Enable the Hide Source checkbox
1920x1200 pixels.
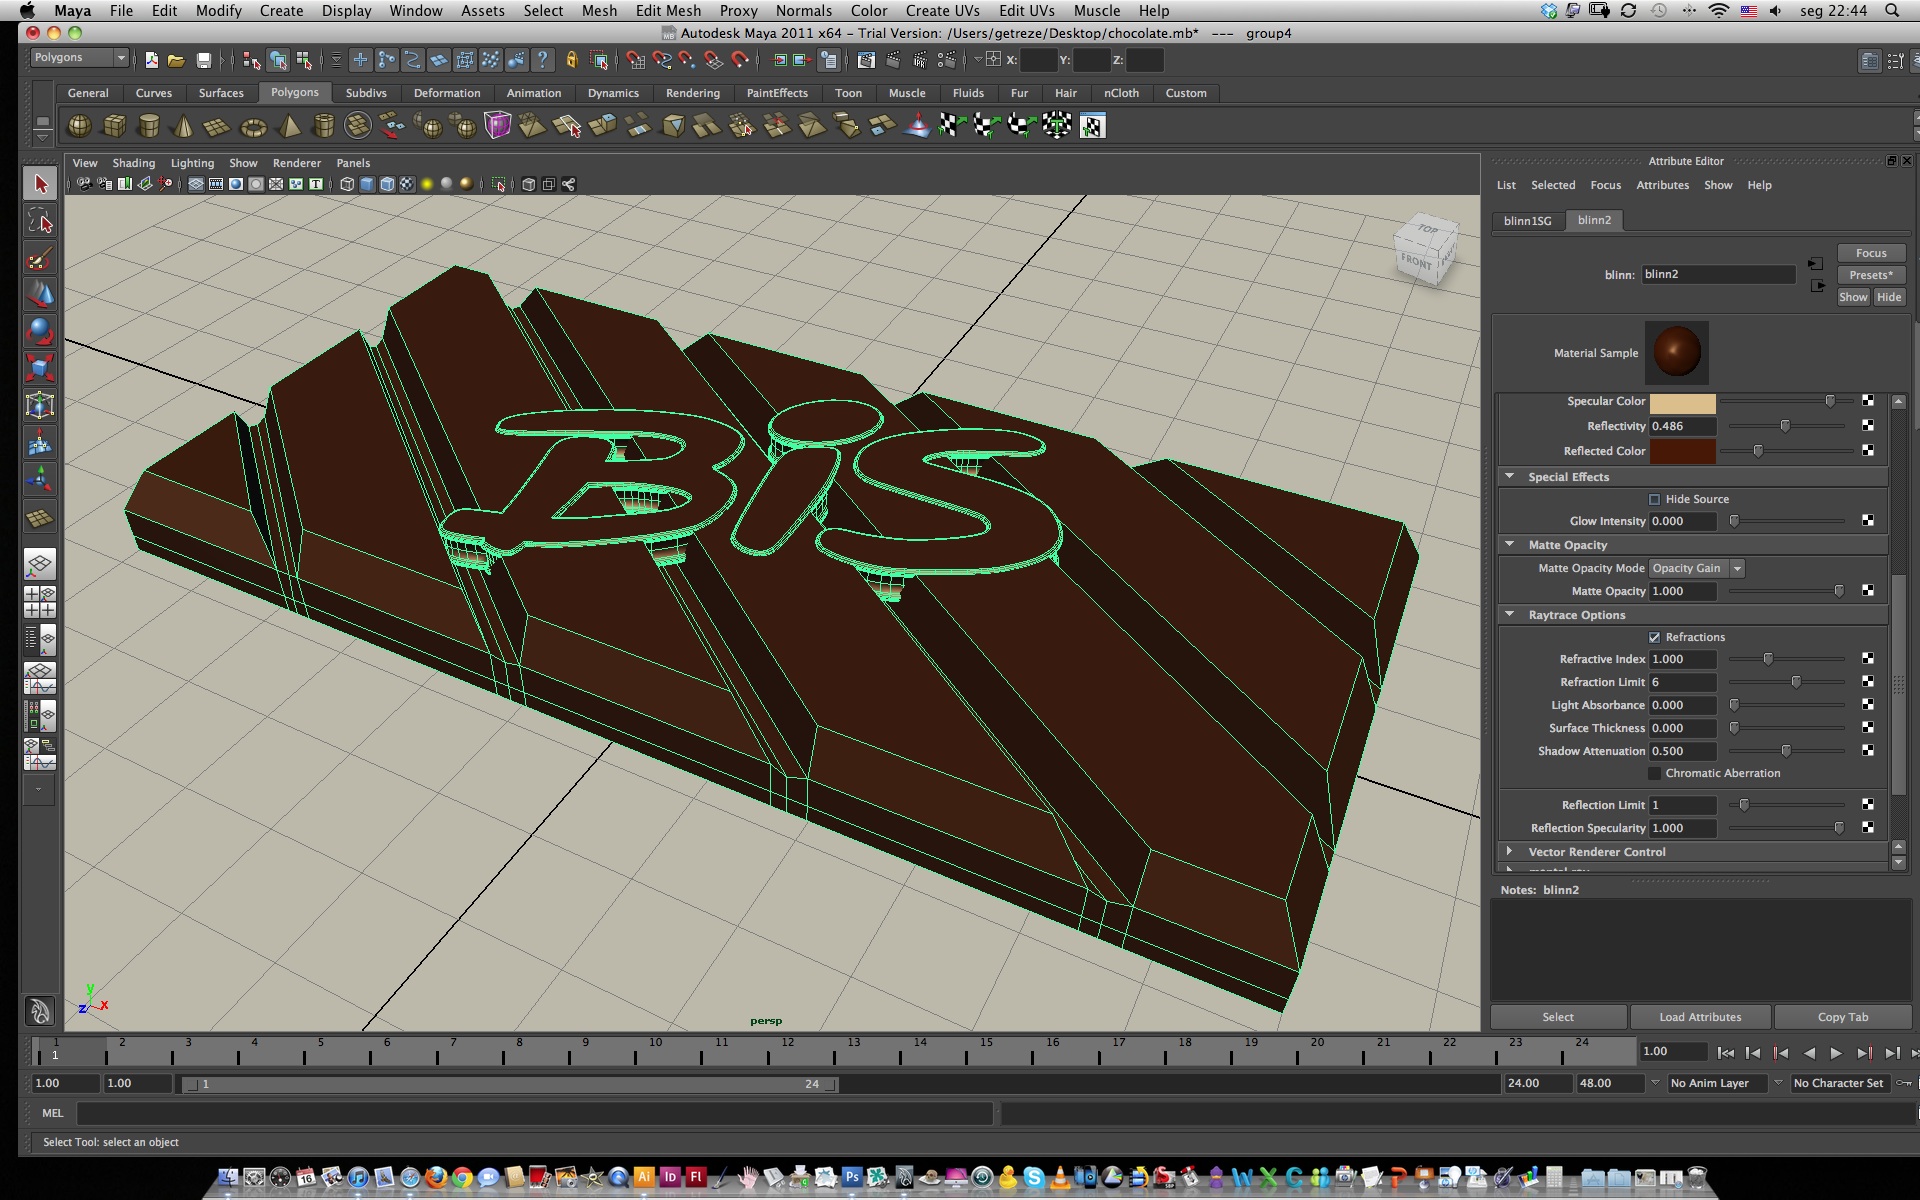[x=1654, y=499]
